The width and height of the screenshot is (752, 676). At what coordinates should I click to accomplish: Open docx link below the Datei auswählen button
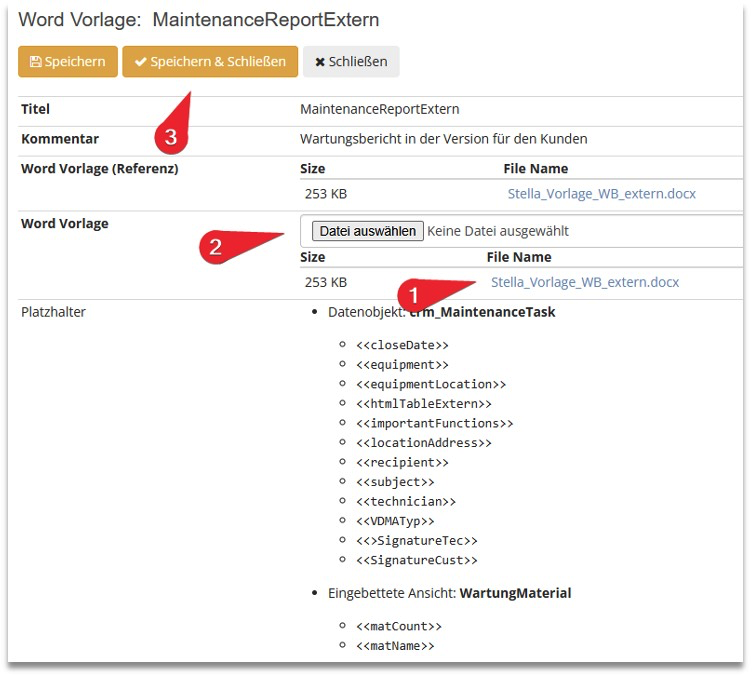tap(584, 282)
